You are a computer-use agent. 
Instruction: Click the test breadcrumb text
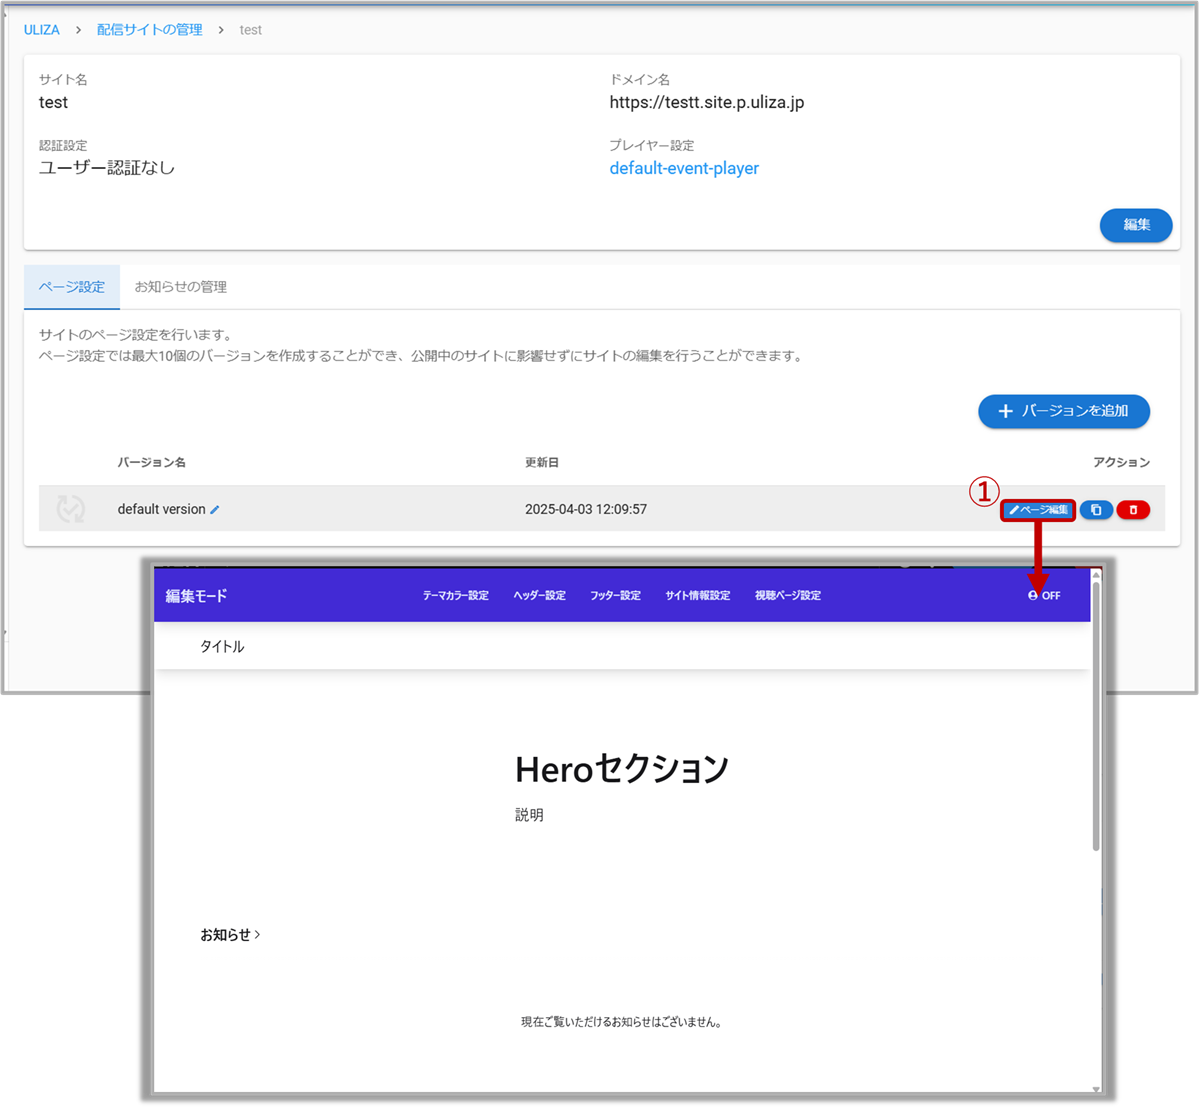click(x=250, y=30)
